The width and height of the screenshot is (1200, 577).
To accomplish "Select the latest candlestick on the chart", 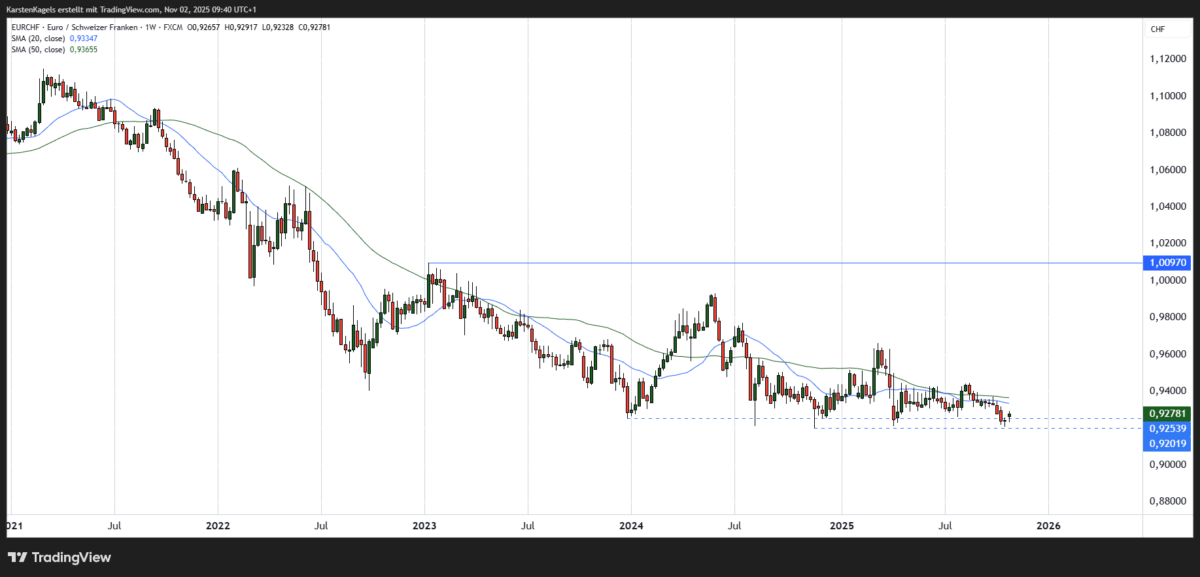I will click(1008, 414).
